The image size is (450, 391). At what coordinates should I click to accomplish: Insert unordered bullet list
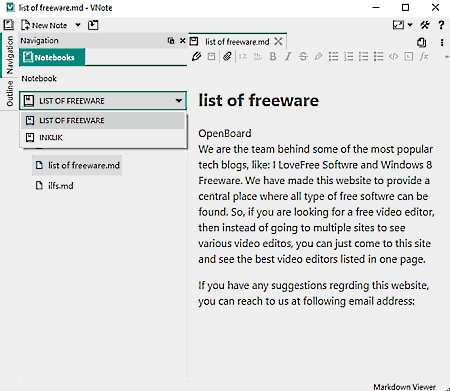333,56
